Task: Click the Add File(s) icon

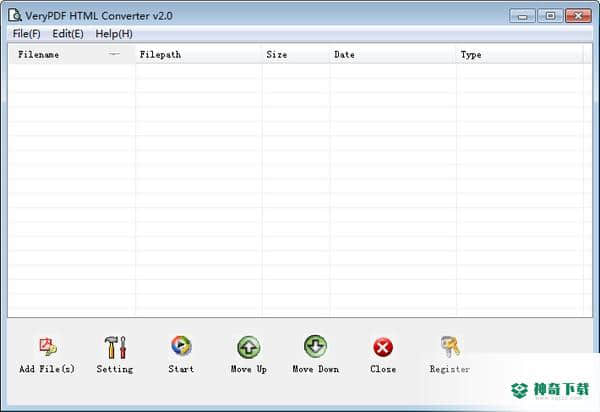Action: click(48, 347)
